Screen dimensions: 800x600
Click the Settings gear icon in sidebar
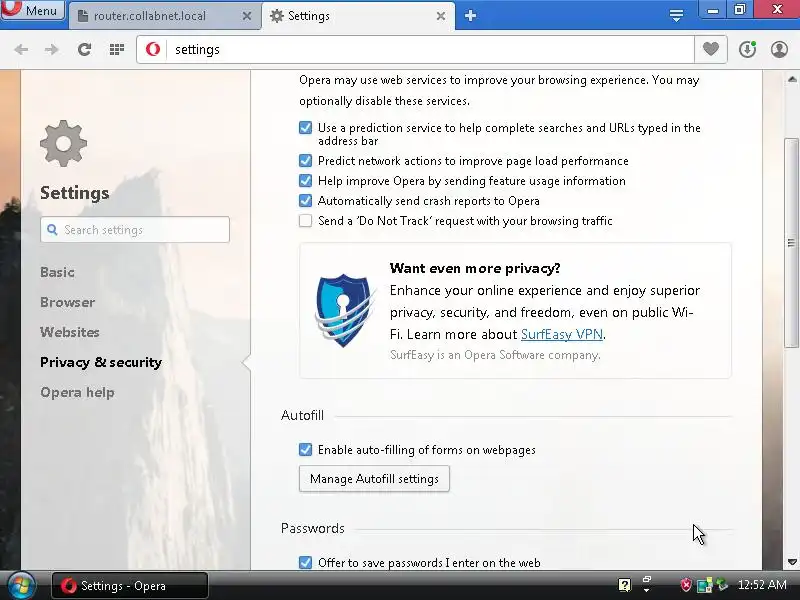click(63, 143)
